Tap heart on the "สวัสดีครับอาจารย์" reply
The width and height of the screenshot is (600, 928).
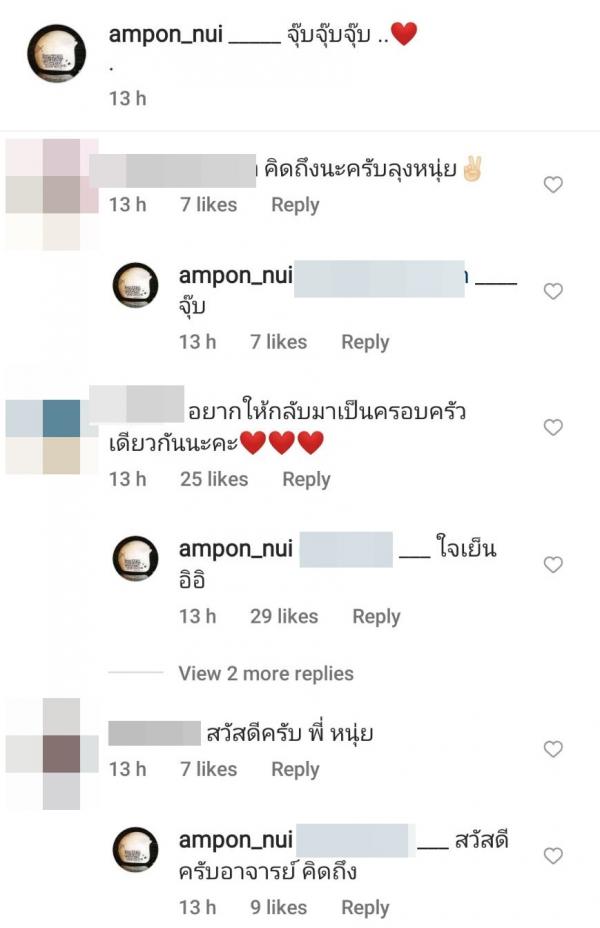click(x=553, y=856)
